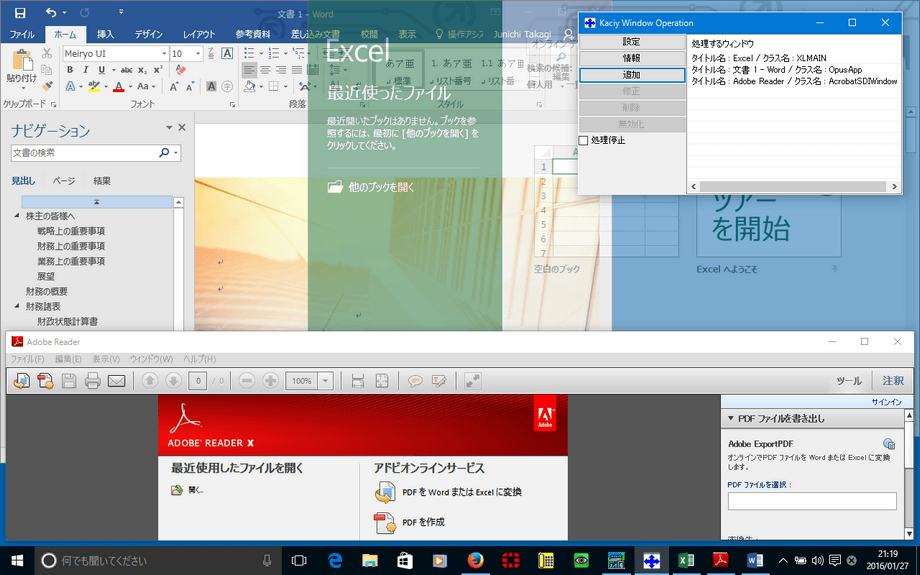Open the font color dropdown arrow

click(x=130, y=87)
